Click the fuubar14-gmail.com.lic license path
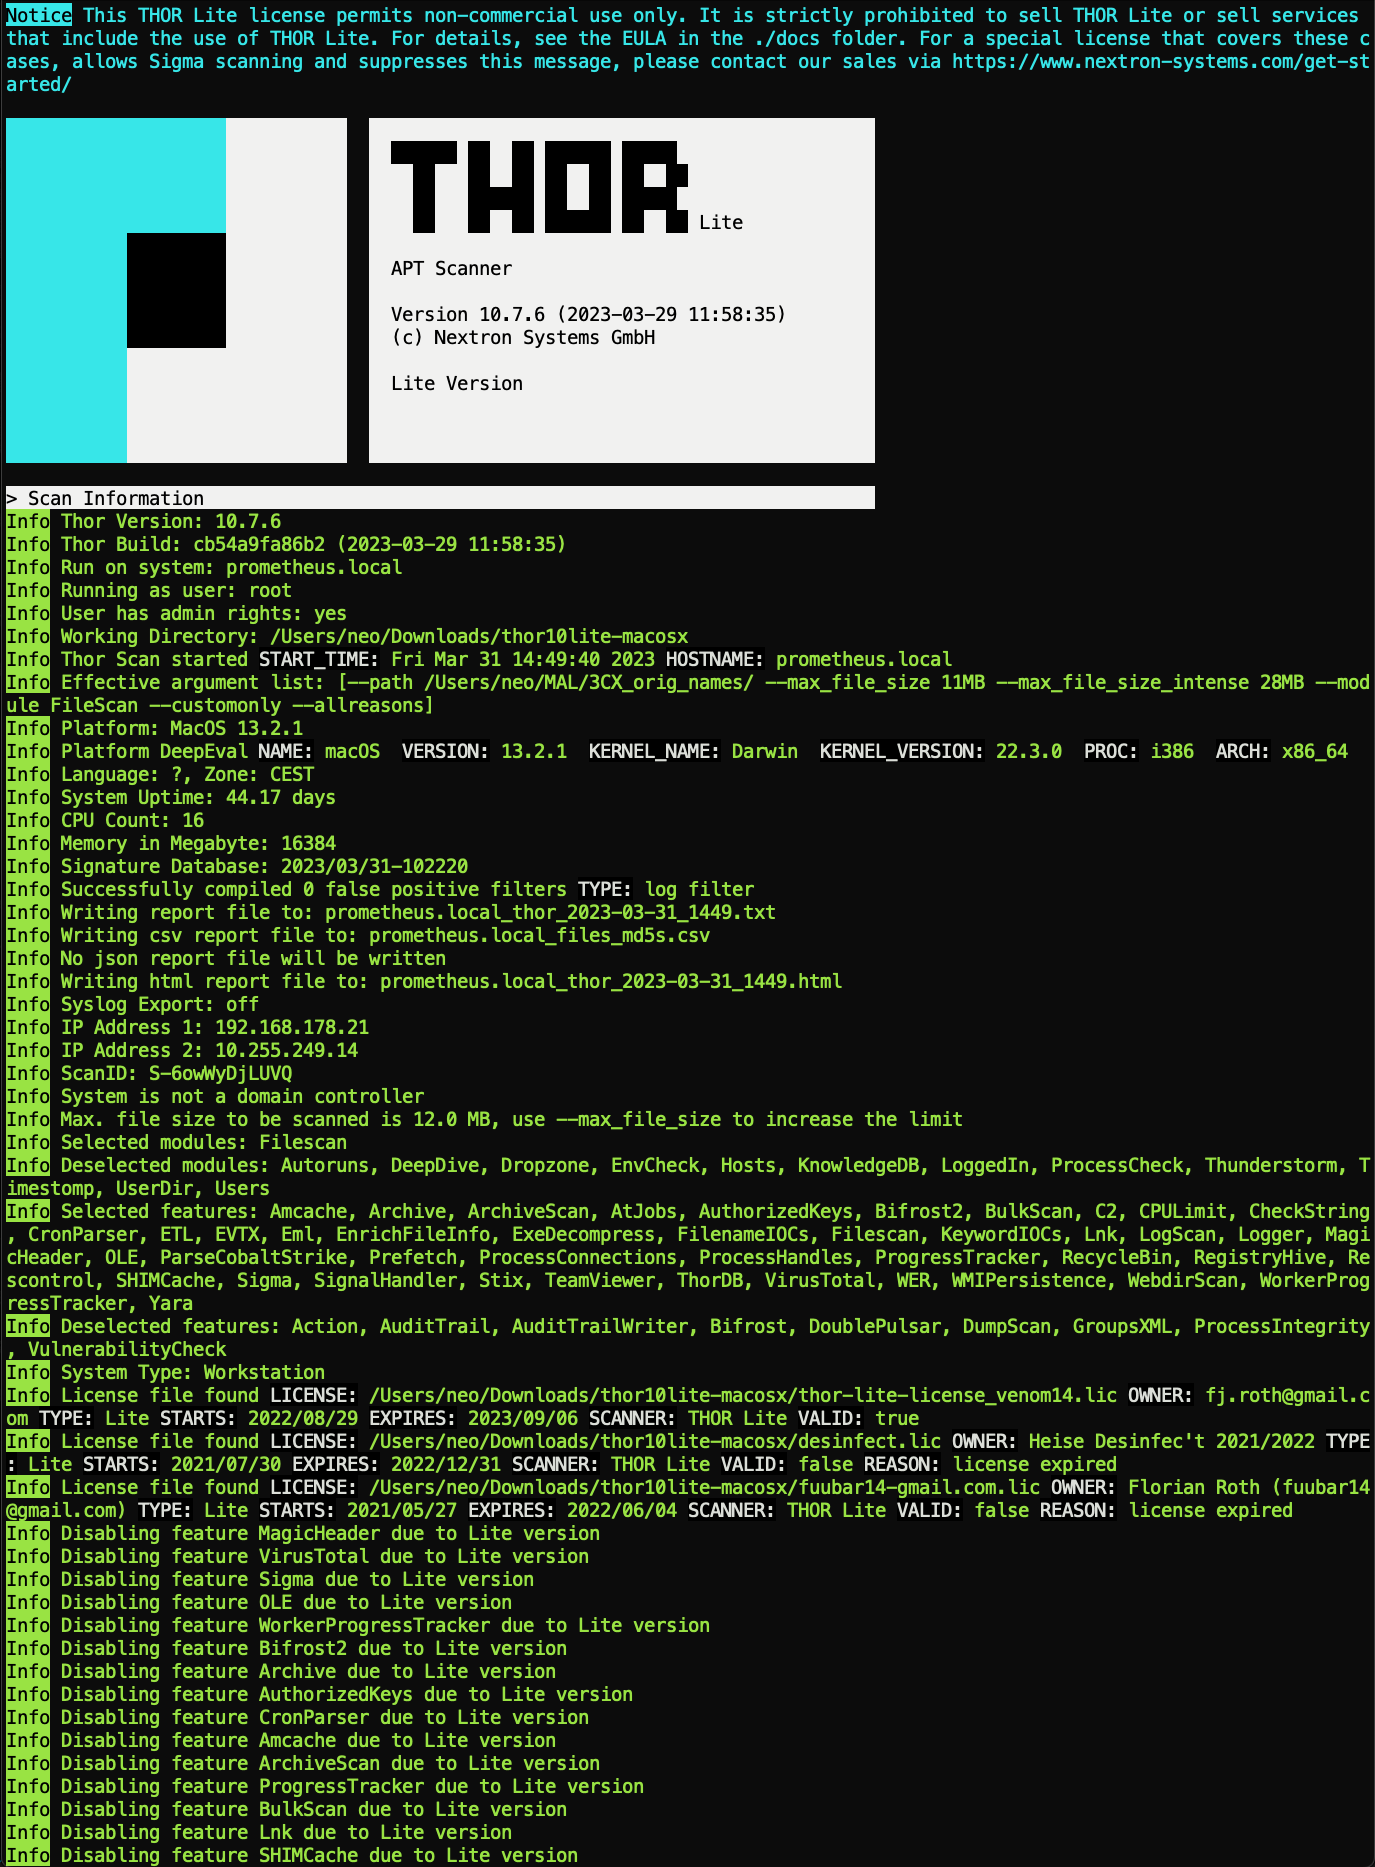Image resolution: width=1375 pixels, height=1867 pixels. click(704, 1487)
